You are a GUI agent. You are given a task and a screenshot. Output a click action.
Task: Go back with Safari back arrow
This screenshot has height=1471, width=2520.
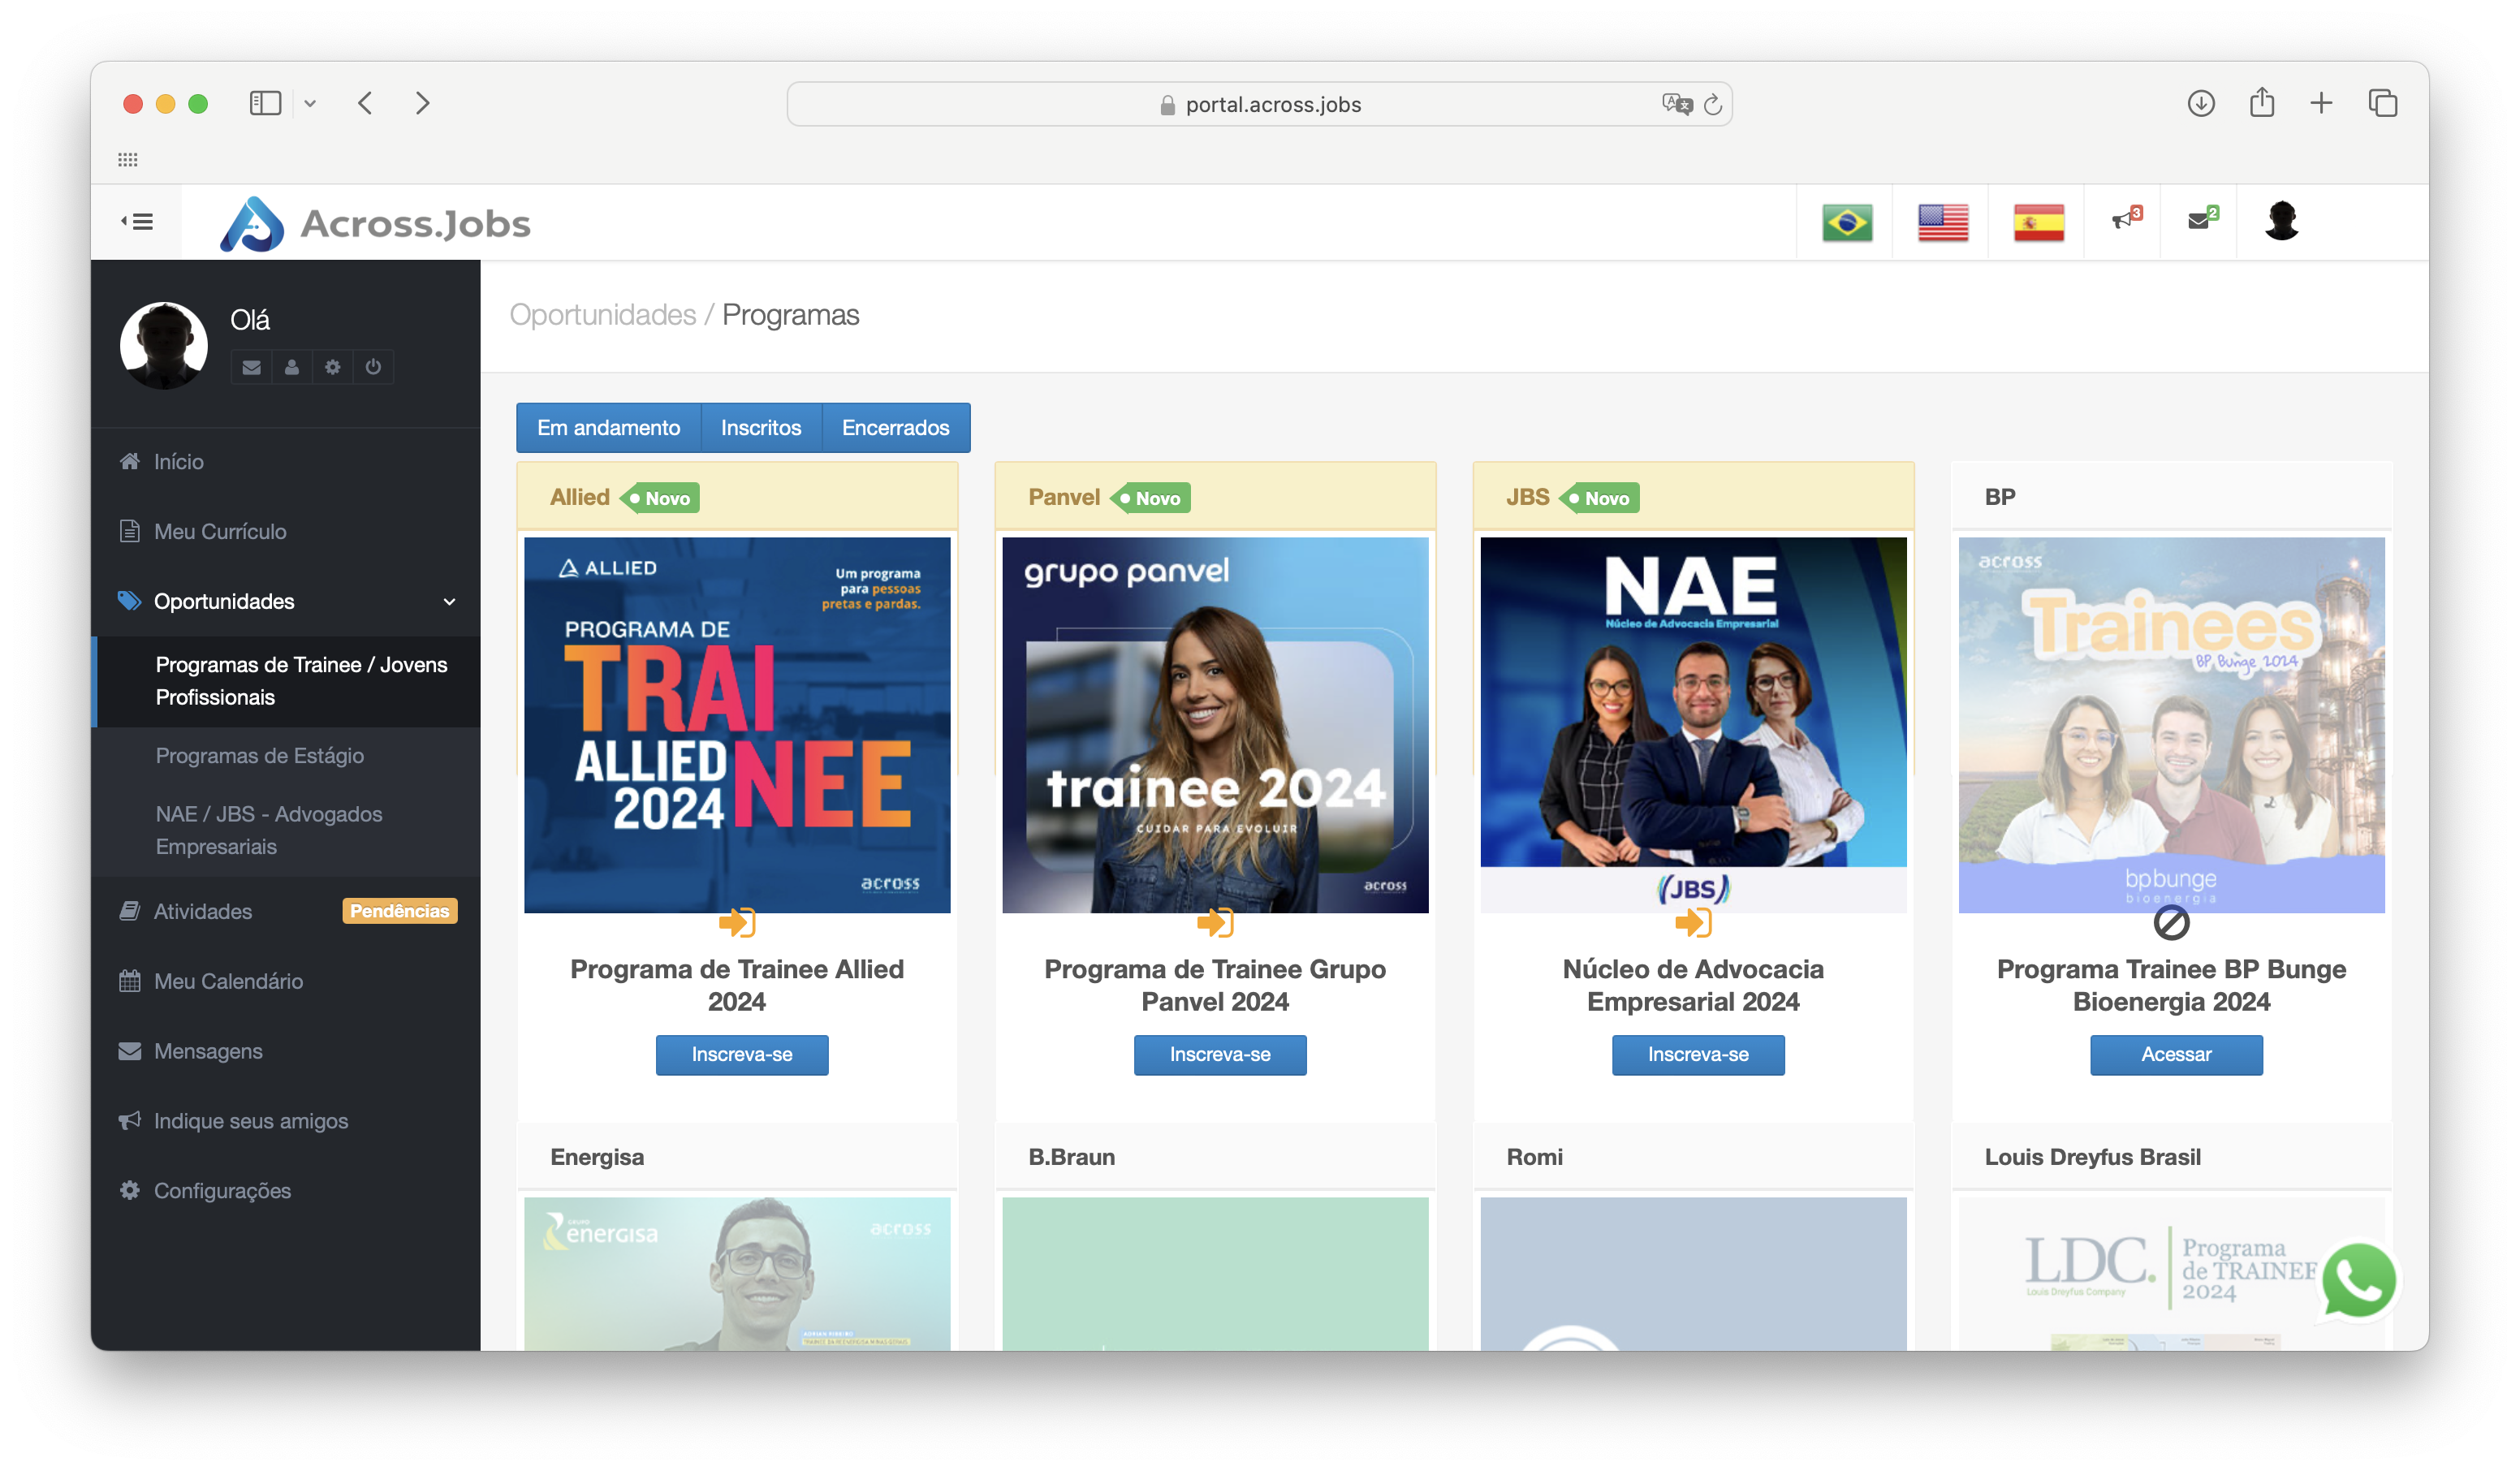(365, 103)
